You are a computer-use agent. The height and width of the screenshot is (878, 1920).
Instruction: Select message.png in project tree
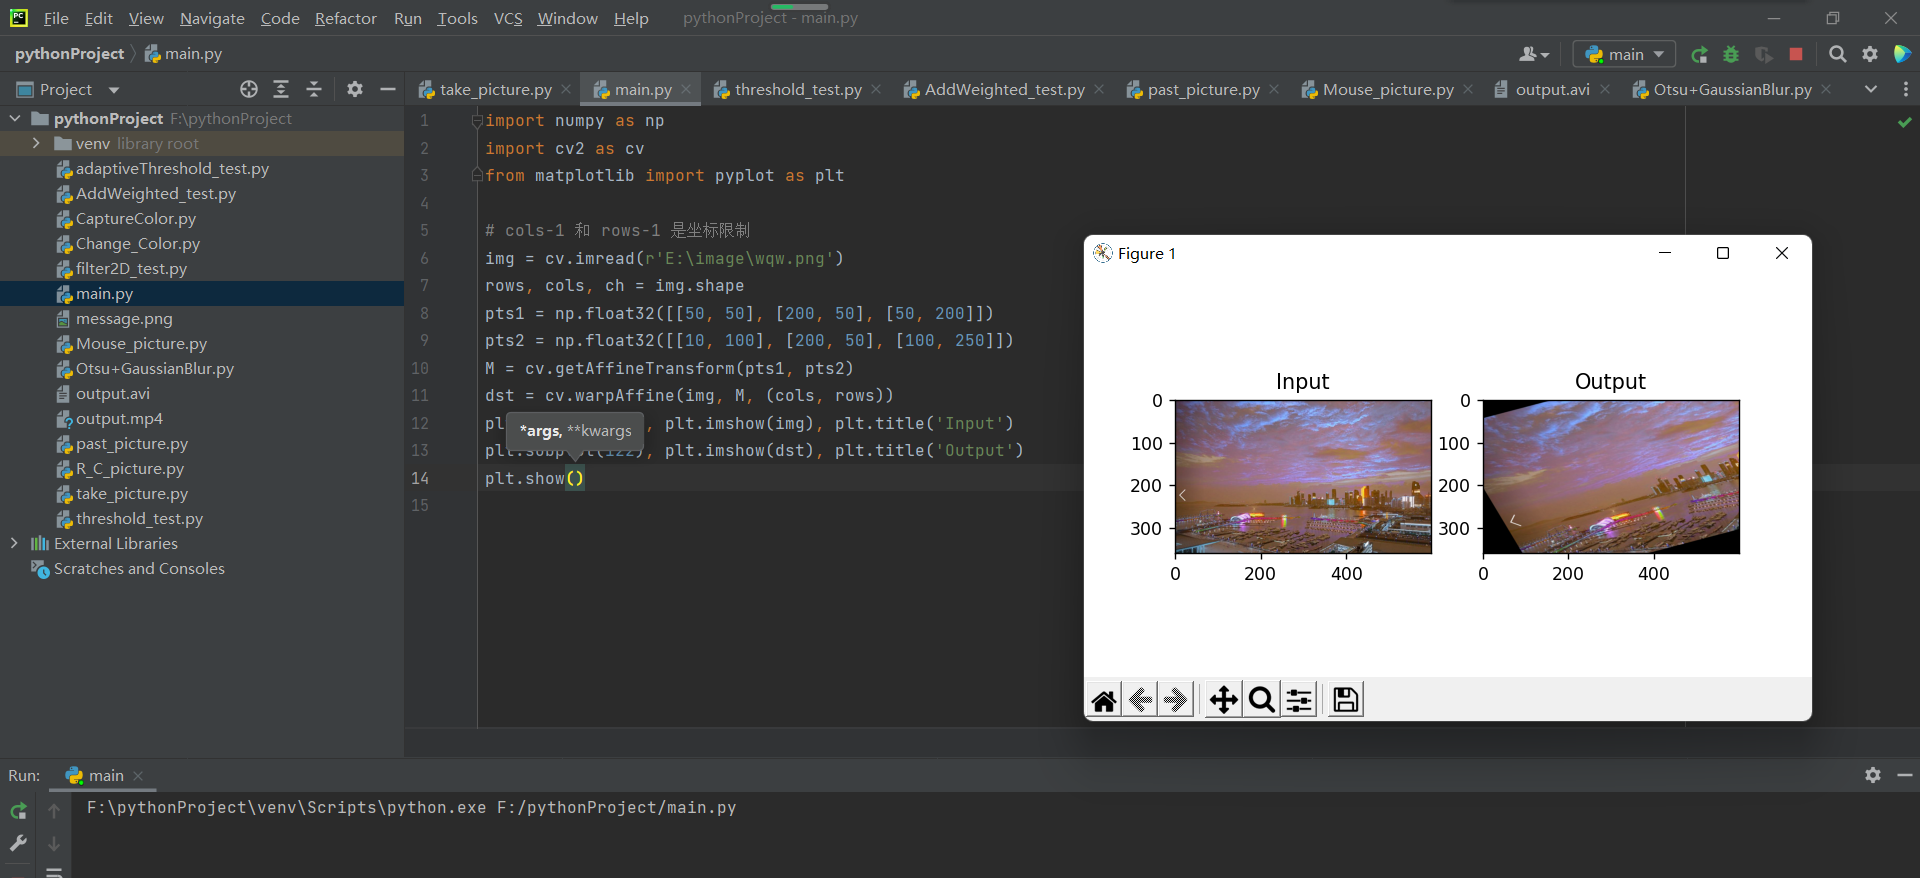tap(124, 318)
